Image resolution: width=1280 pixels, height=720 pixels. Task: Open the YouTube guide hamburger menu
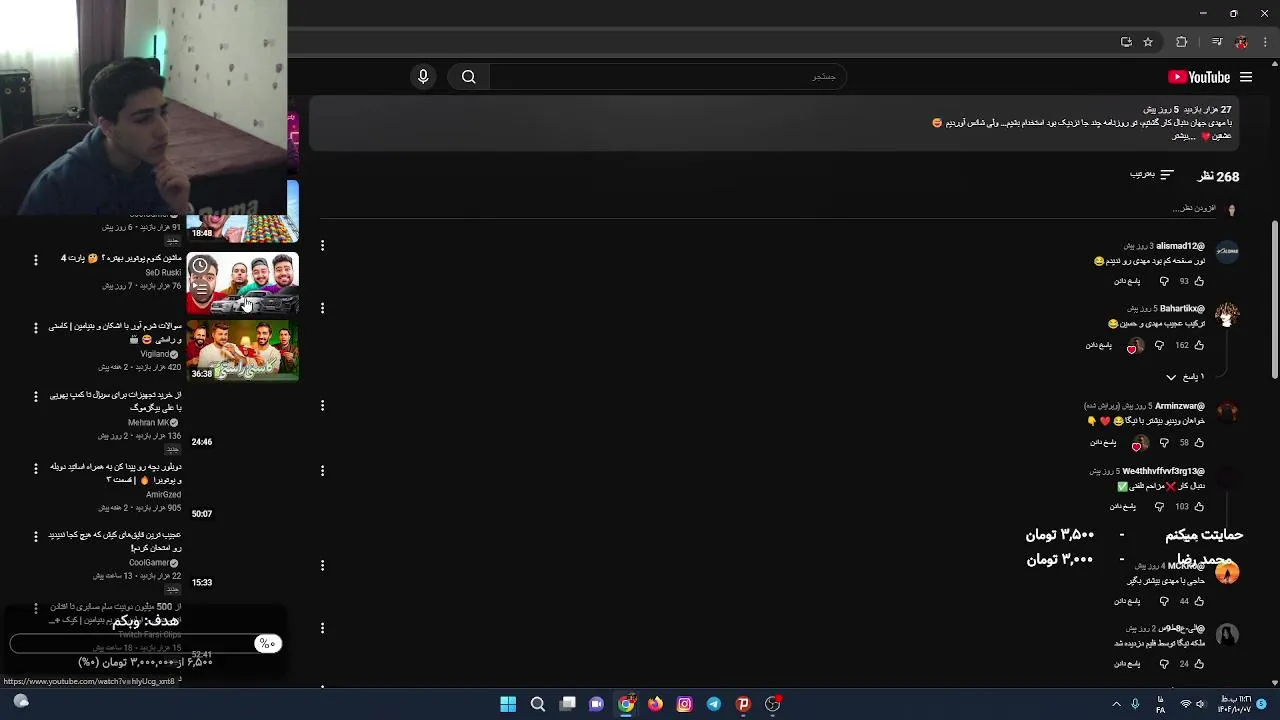[1246, 77]
